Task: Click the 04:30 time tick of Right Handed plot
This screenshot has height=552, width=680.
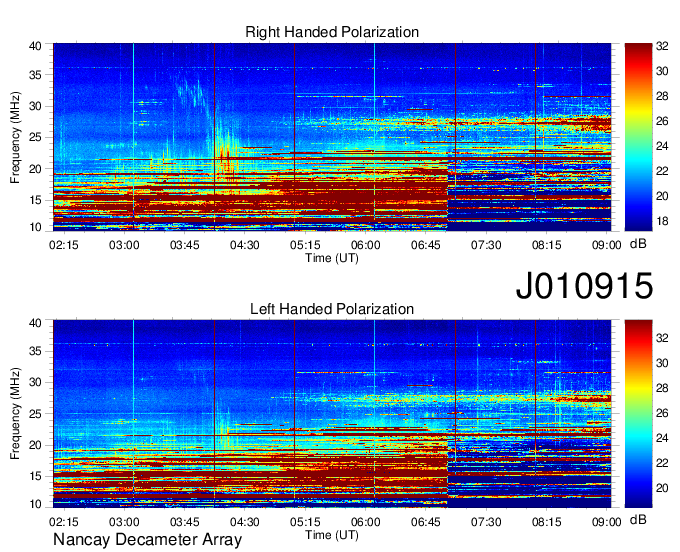Action: (x=245, y=245)
